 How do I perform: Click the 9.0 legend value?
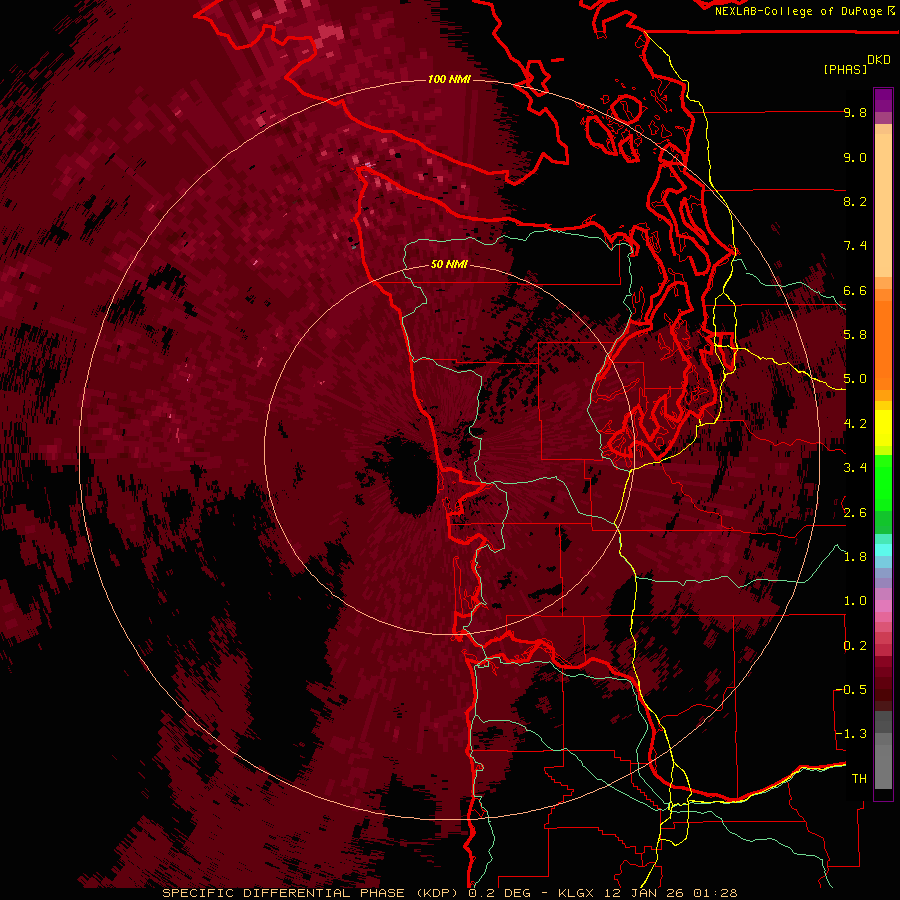pyautogui.click(x=855, y=157)
